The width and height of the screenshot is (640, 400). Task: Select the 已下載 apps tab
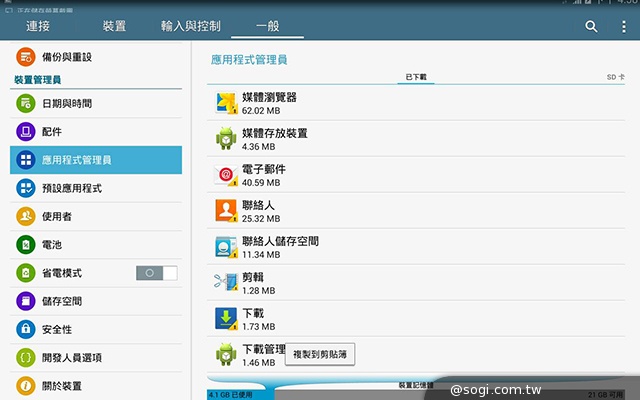click(x=416, y=77)
